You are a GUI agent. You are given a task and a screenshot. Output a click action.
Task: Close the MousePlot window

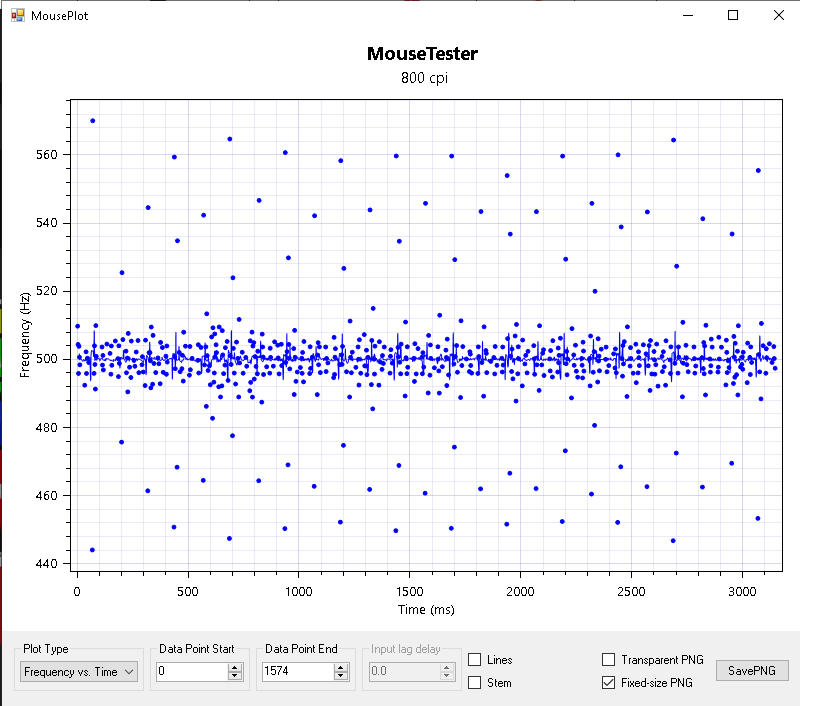(x=779, y=16)
